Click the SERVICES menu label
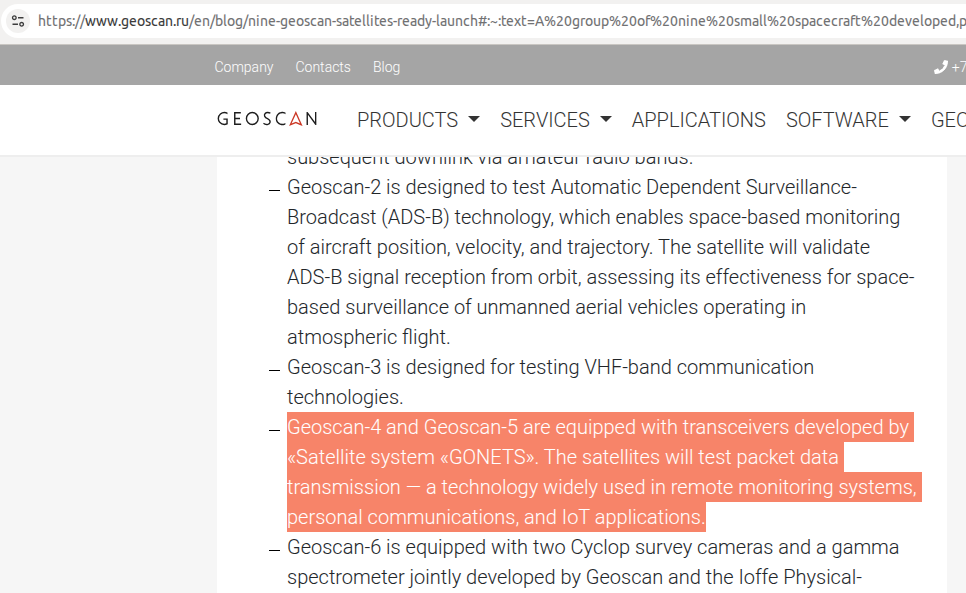 545,119
